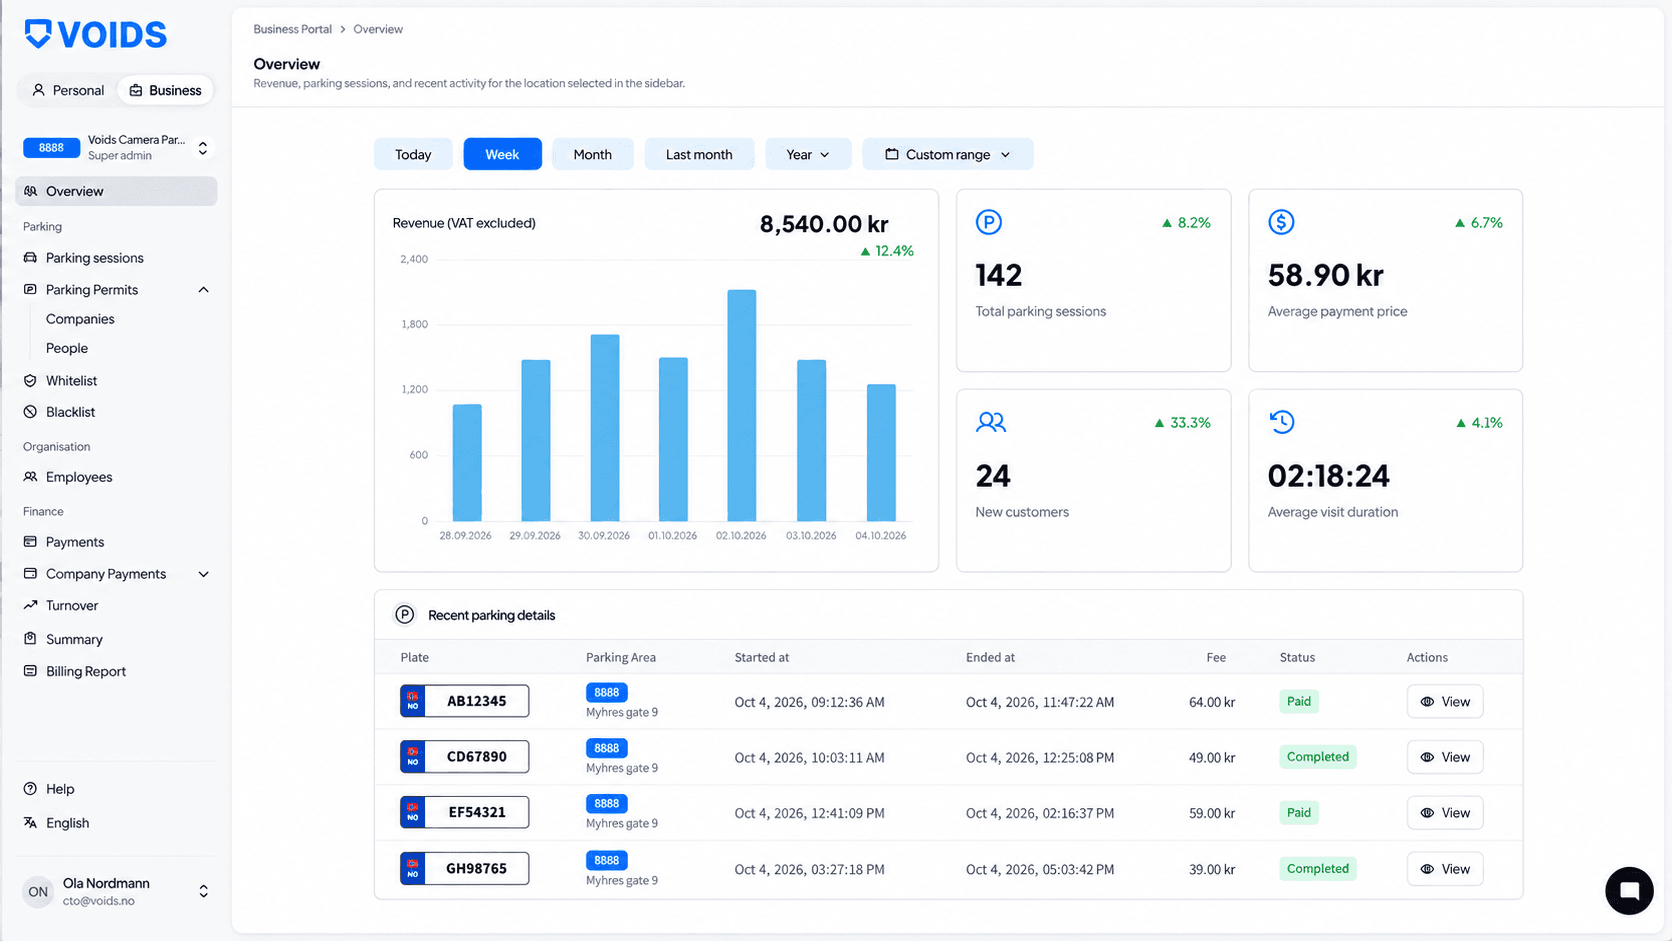Click the Turnover trend icon

(30, 606)
